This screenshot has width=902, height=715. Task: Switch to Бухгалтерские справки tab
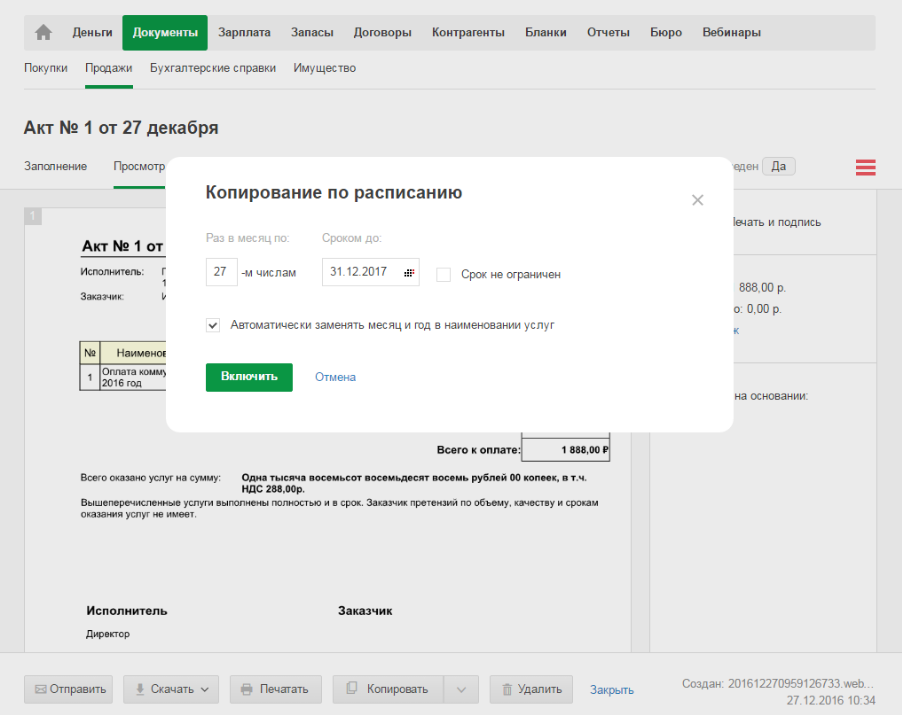pyautogui.click(x=213, y=68)
